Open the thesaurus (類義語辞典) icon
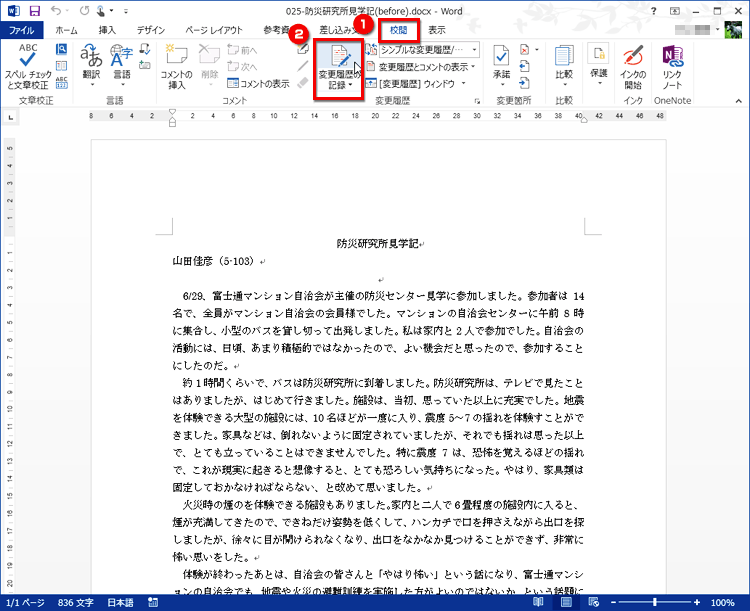Viewport: 750px width, 611px height. [x=61, y=66]
